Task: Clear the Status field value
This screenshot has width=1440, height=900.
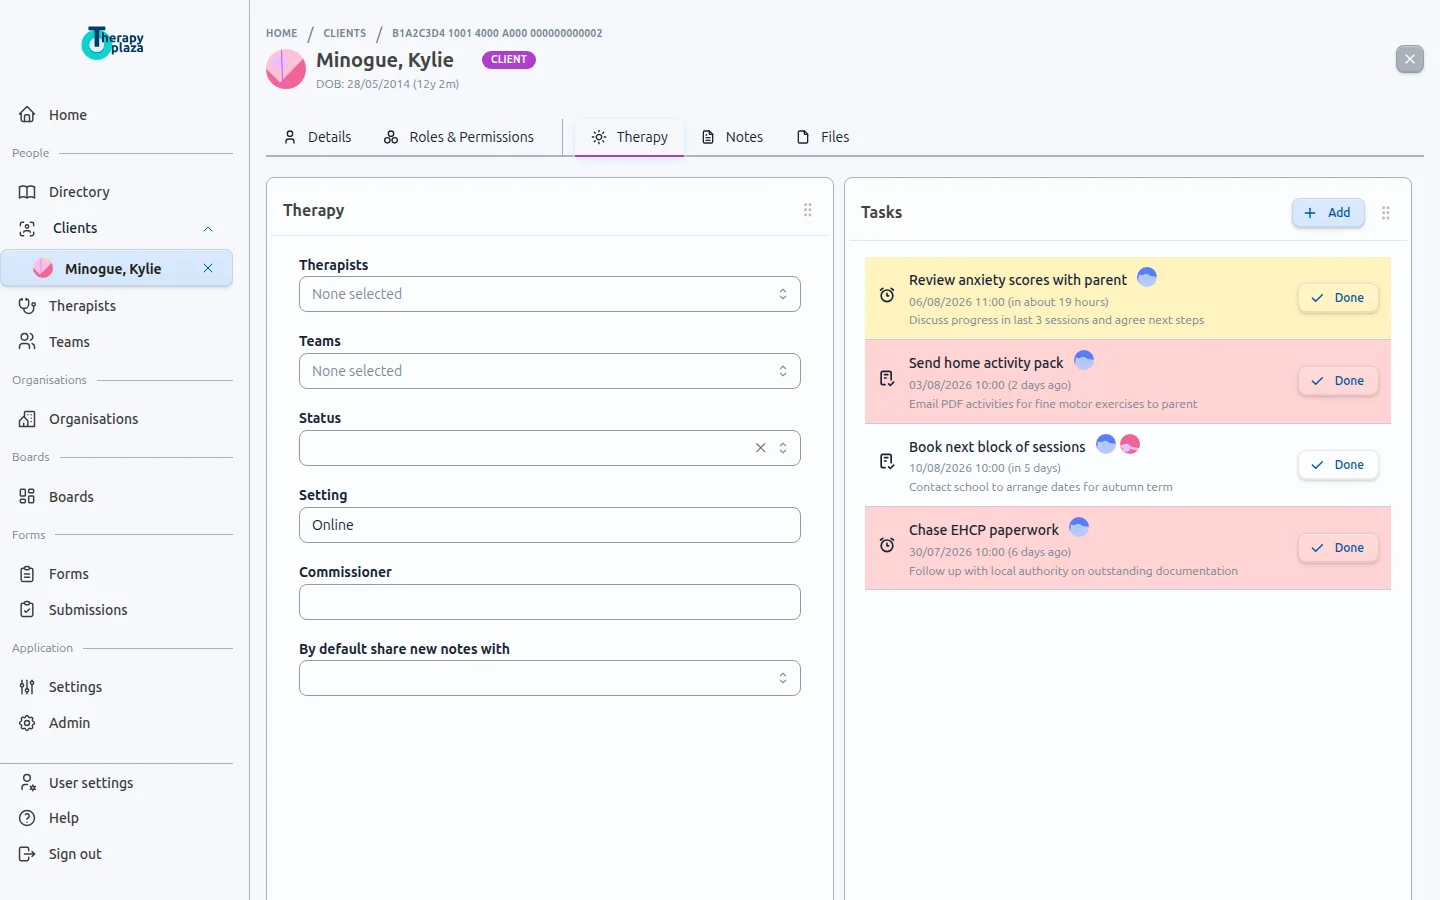Action: pos(760,448)
